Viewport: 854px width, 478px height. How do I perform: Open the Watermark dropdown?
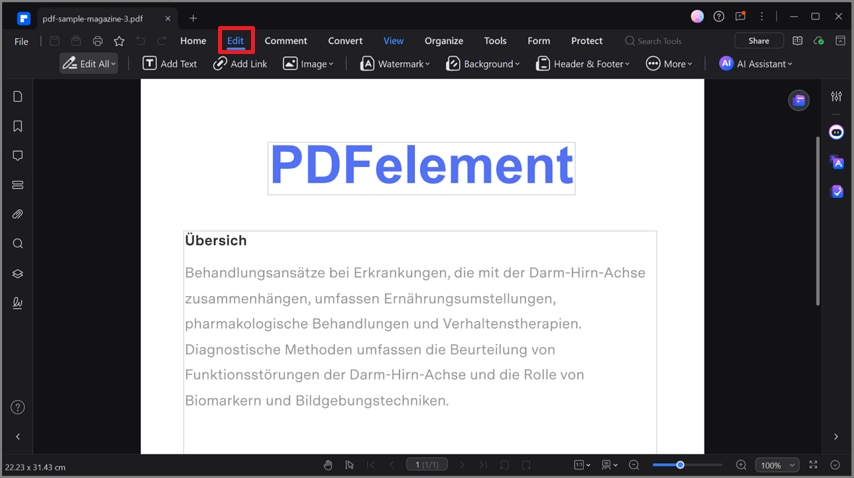click(x=395, y=64)
